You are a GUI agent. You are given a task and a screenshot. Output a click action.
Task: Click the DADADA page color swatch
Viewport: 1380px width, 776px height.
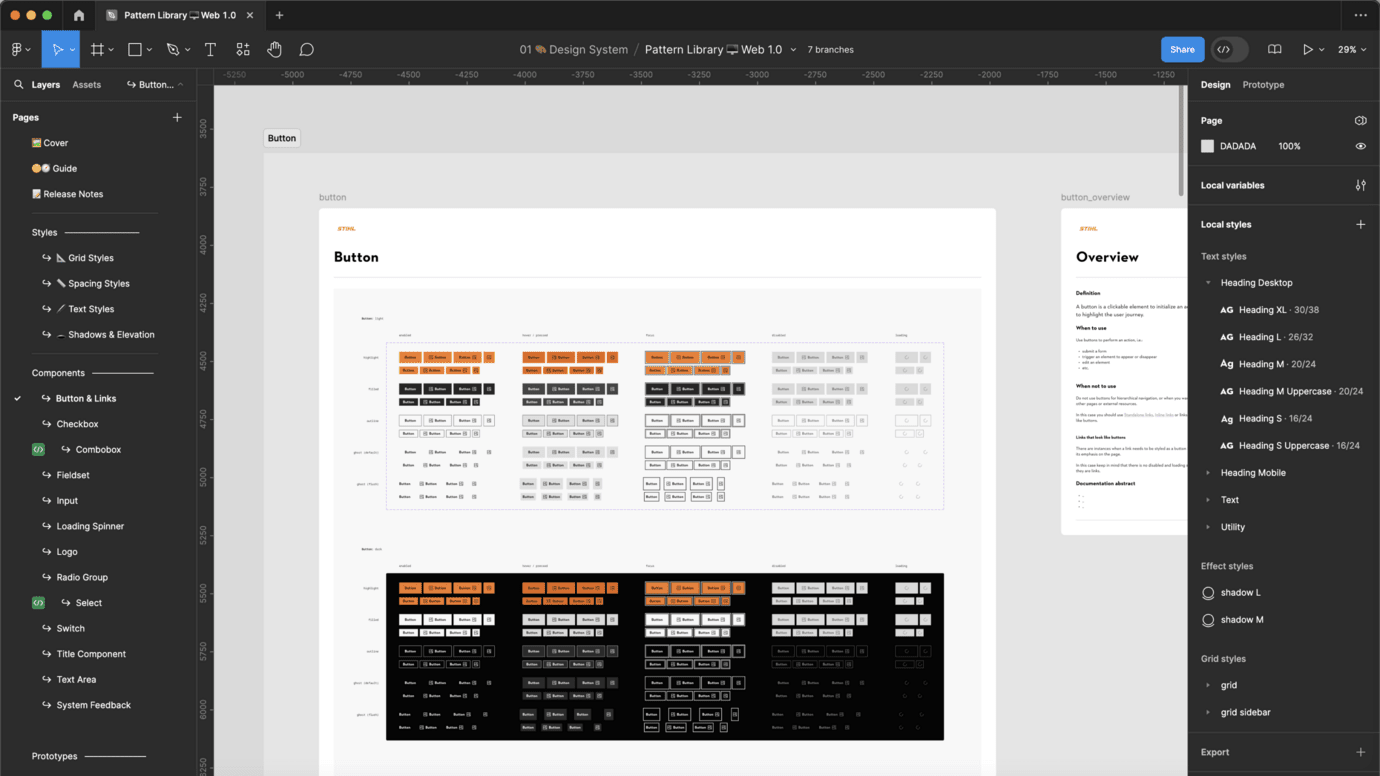[1207, 146]
